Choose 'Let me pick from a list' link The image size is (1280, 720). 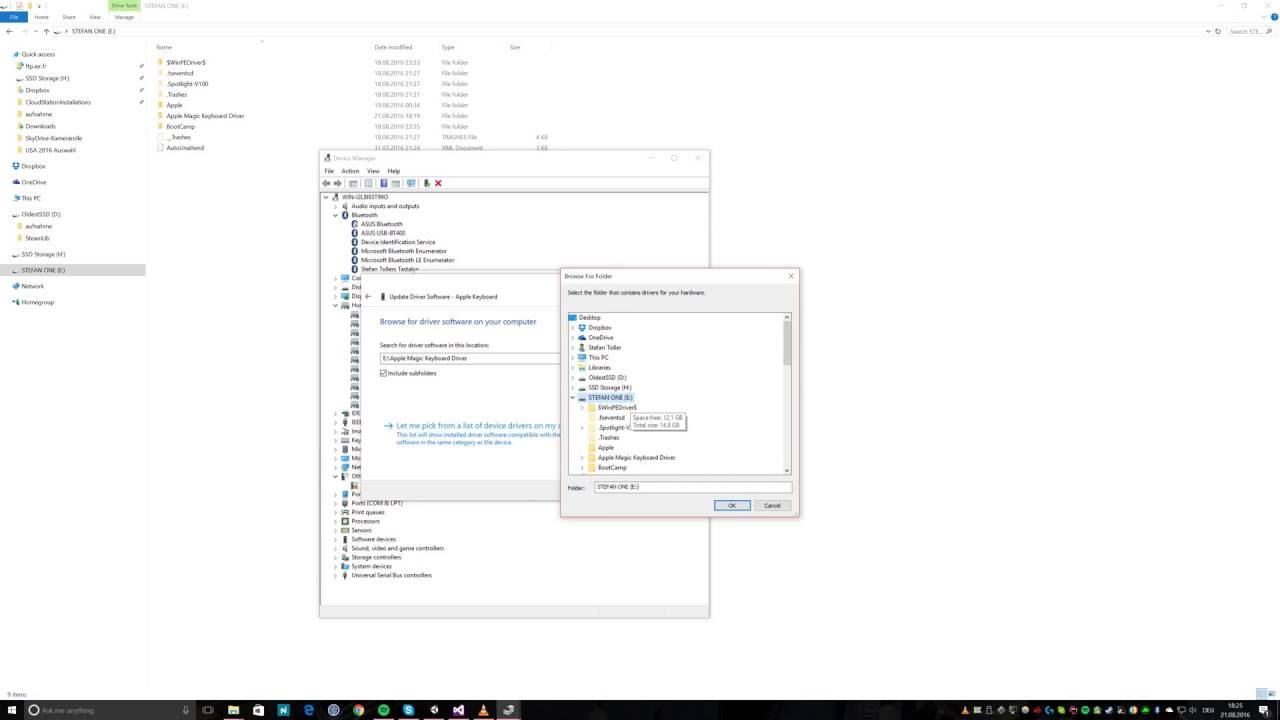coord(478,426)
